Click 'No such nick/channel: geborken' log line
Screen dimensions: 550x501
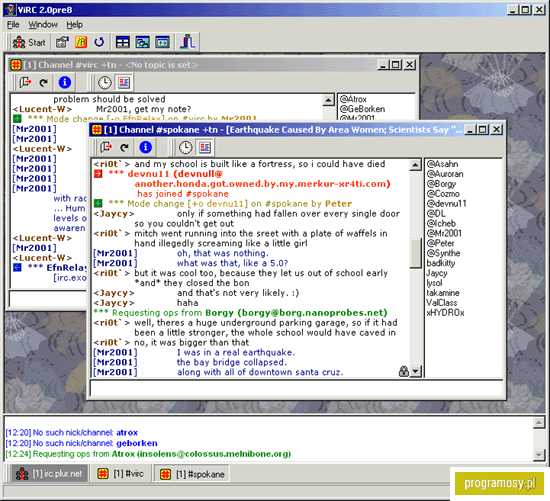81,443
